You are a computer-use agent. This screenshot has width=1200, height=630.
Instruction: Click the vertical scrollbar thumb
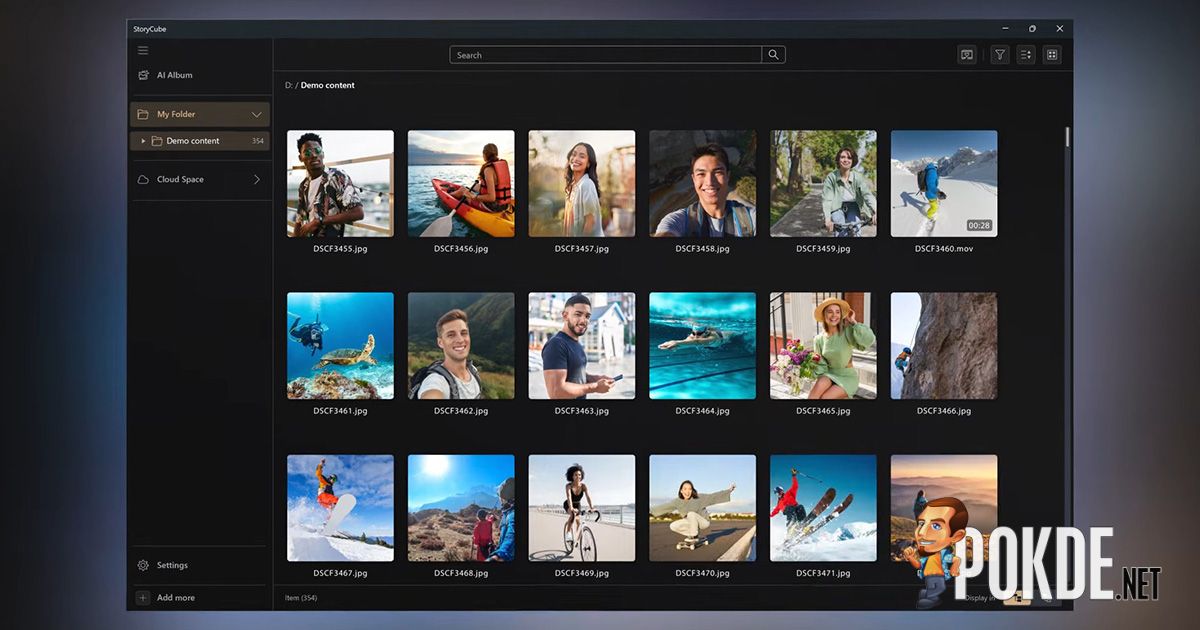pos(1067,136)
